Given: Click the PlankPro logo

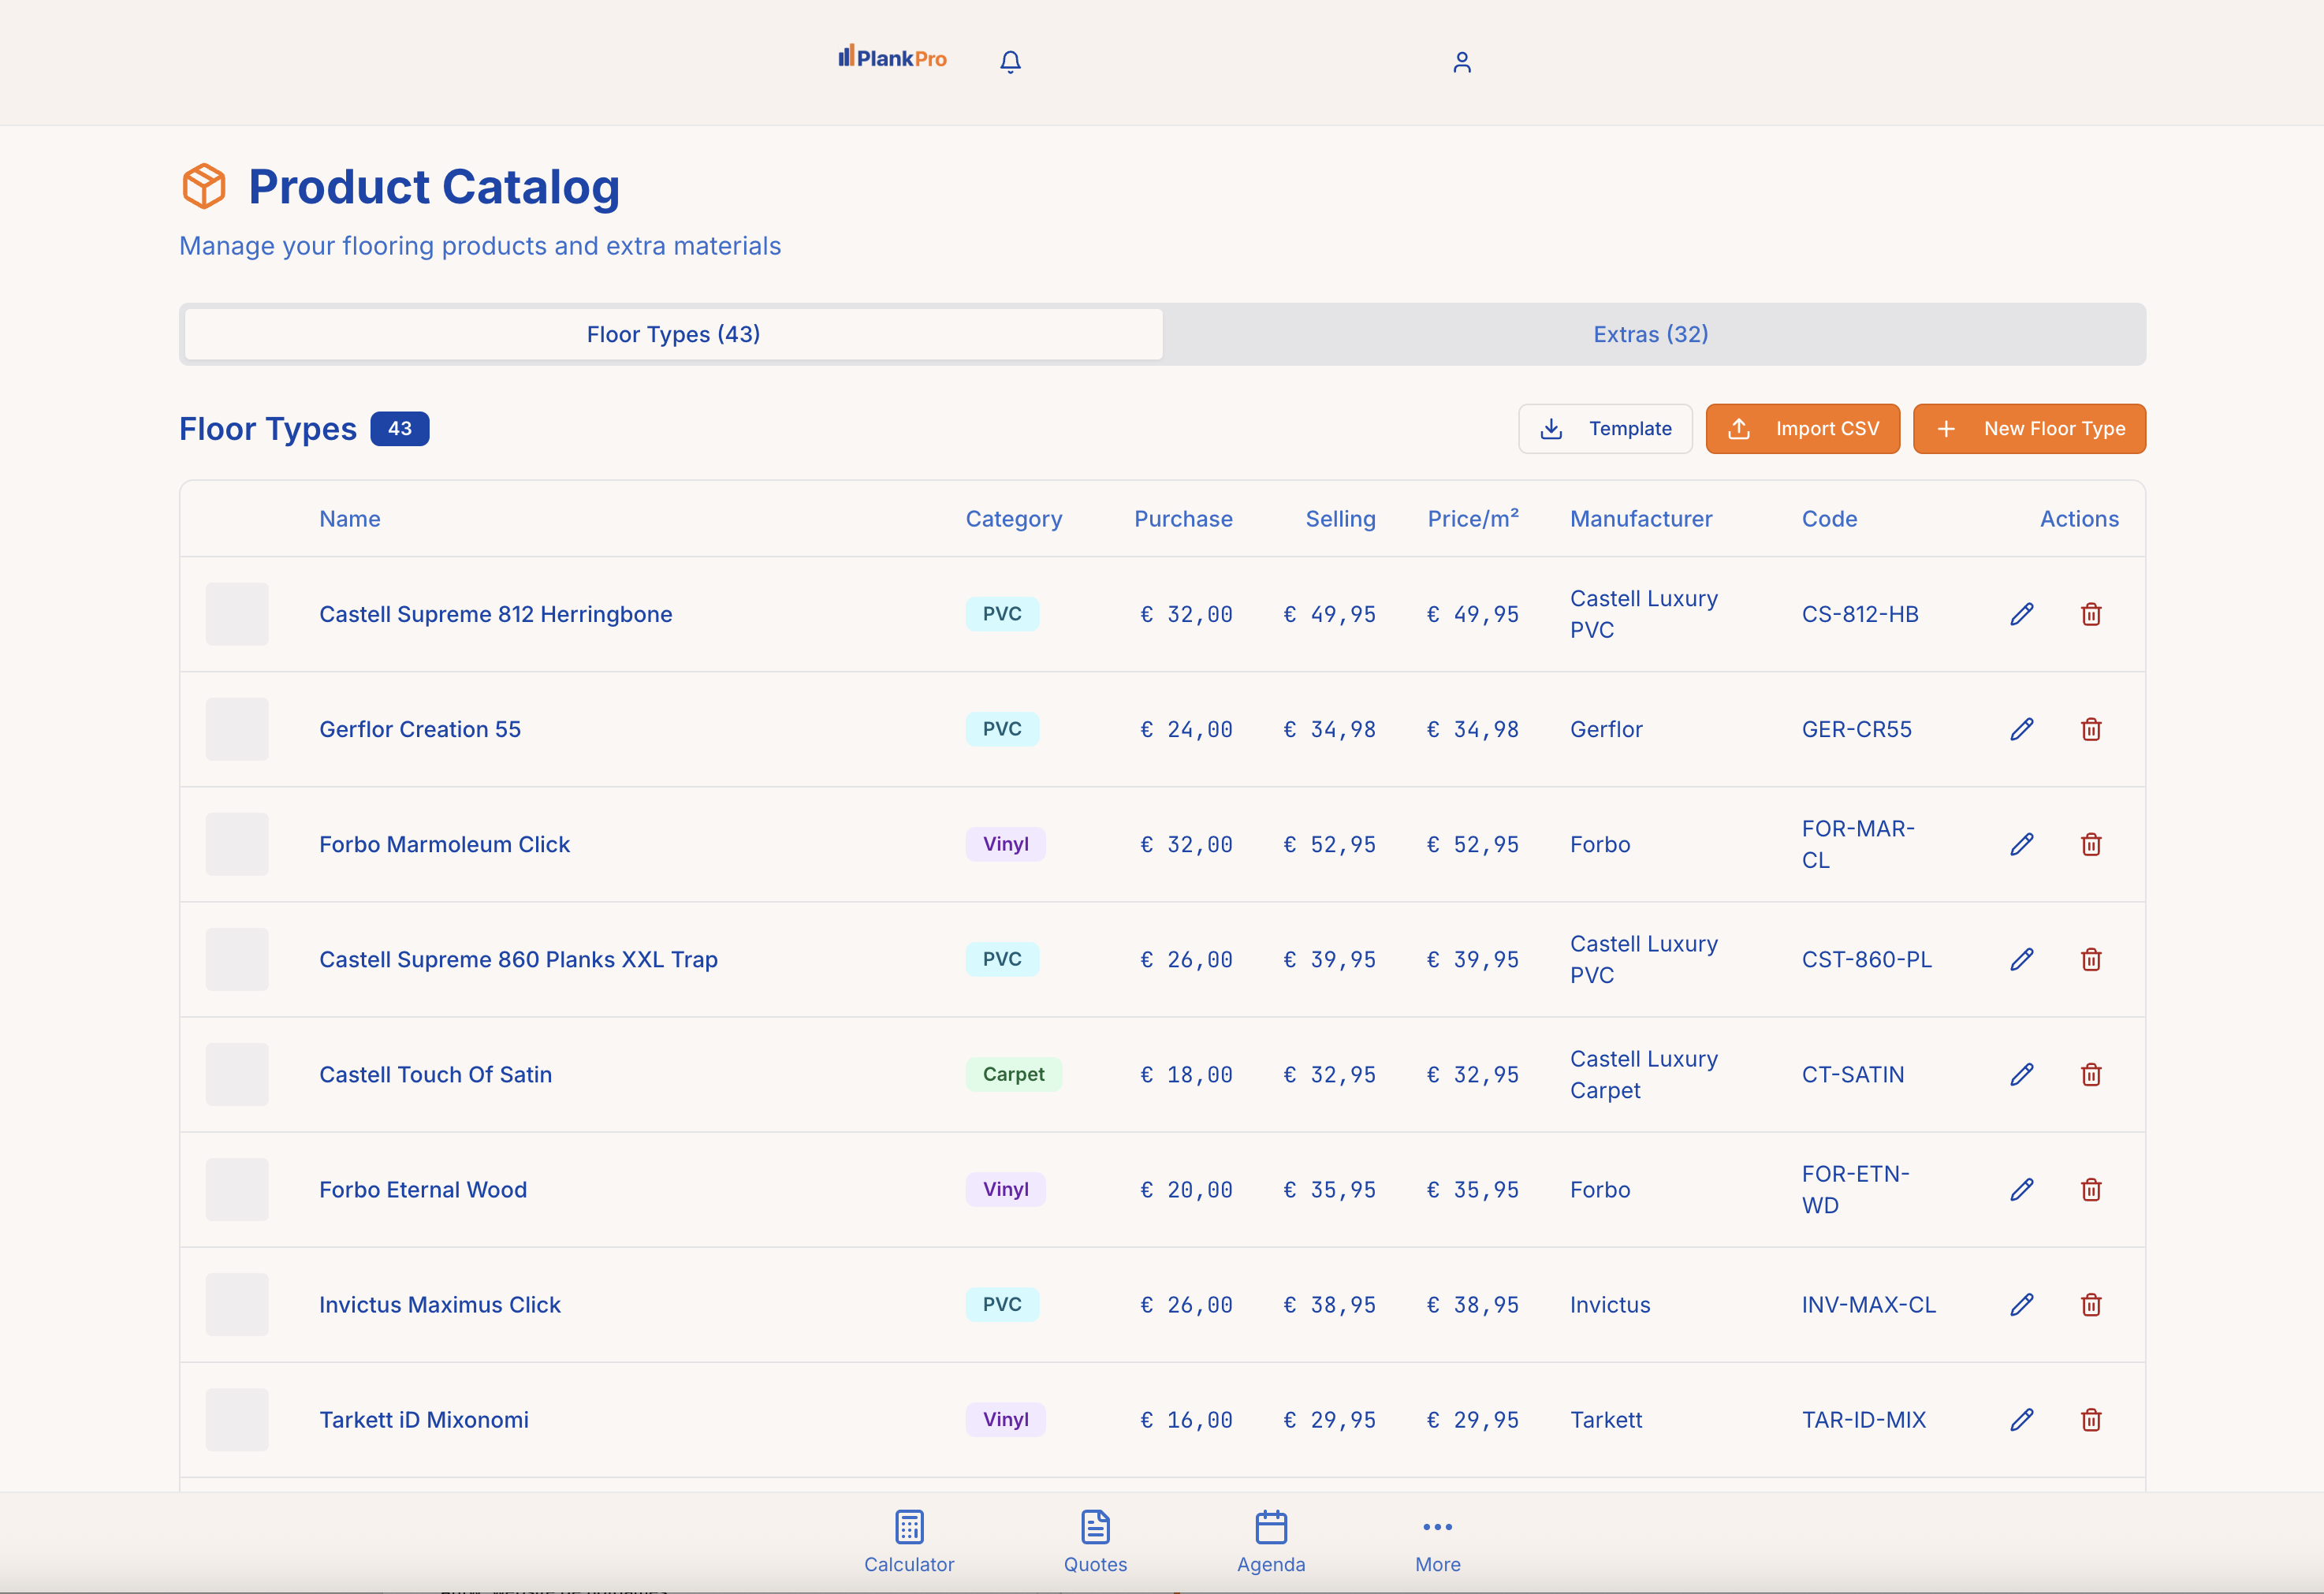Looking at the screenshot, I should click(892, 58).
